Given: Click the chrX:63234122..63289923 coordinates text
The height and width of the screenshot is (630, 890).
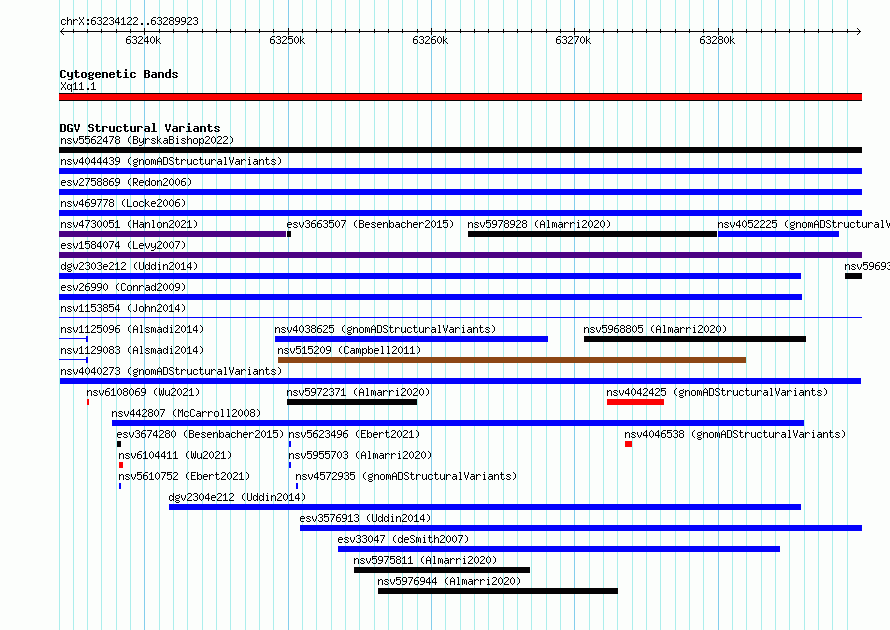Looking at the screenshot, I should [x=129, y=21].
